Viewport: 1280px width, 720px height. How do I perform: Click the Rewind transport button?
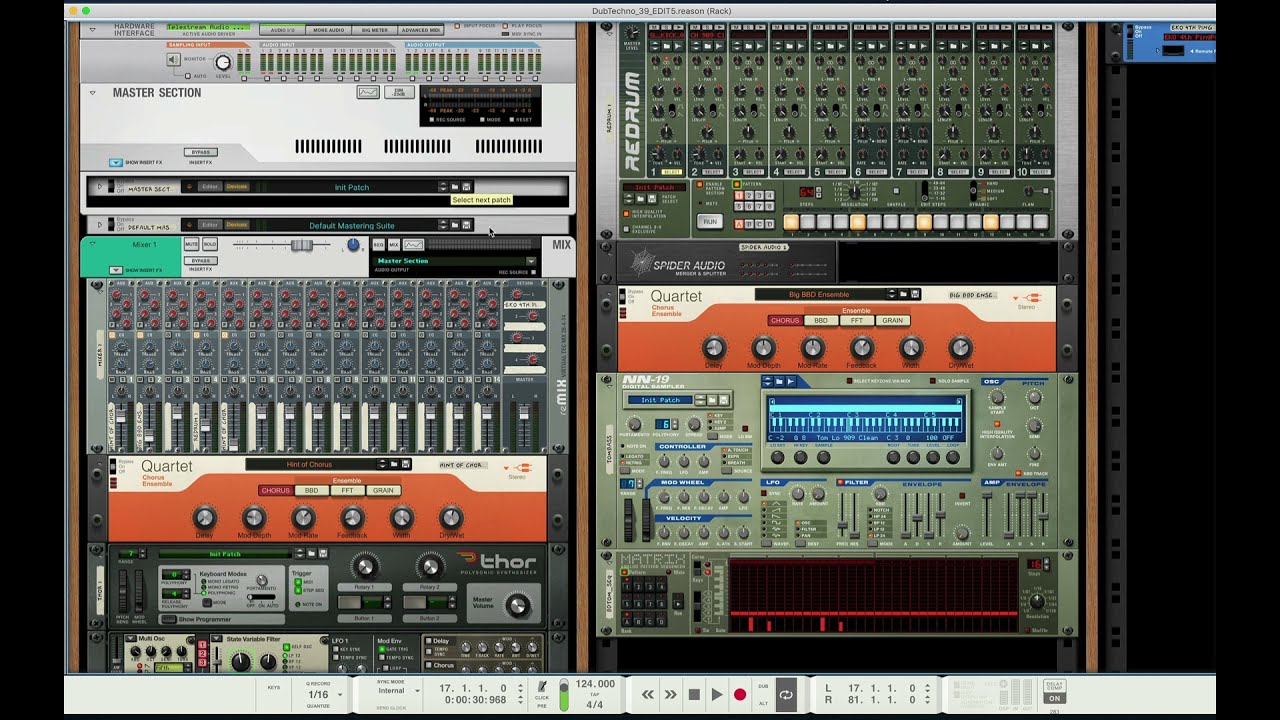click(x=648, y=694)
